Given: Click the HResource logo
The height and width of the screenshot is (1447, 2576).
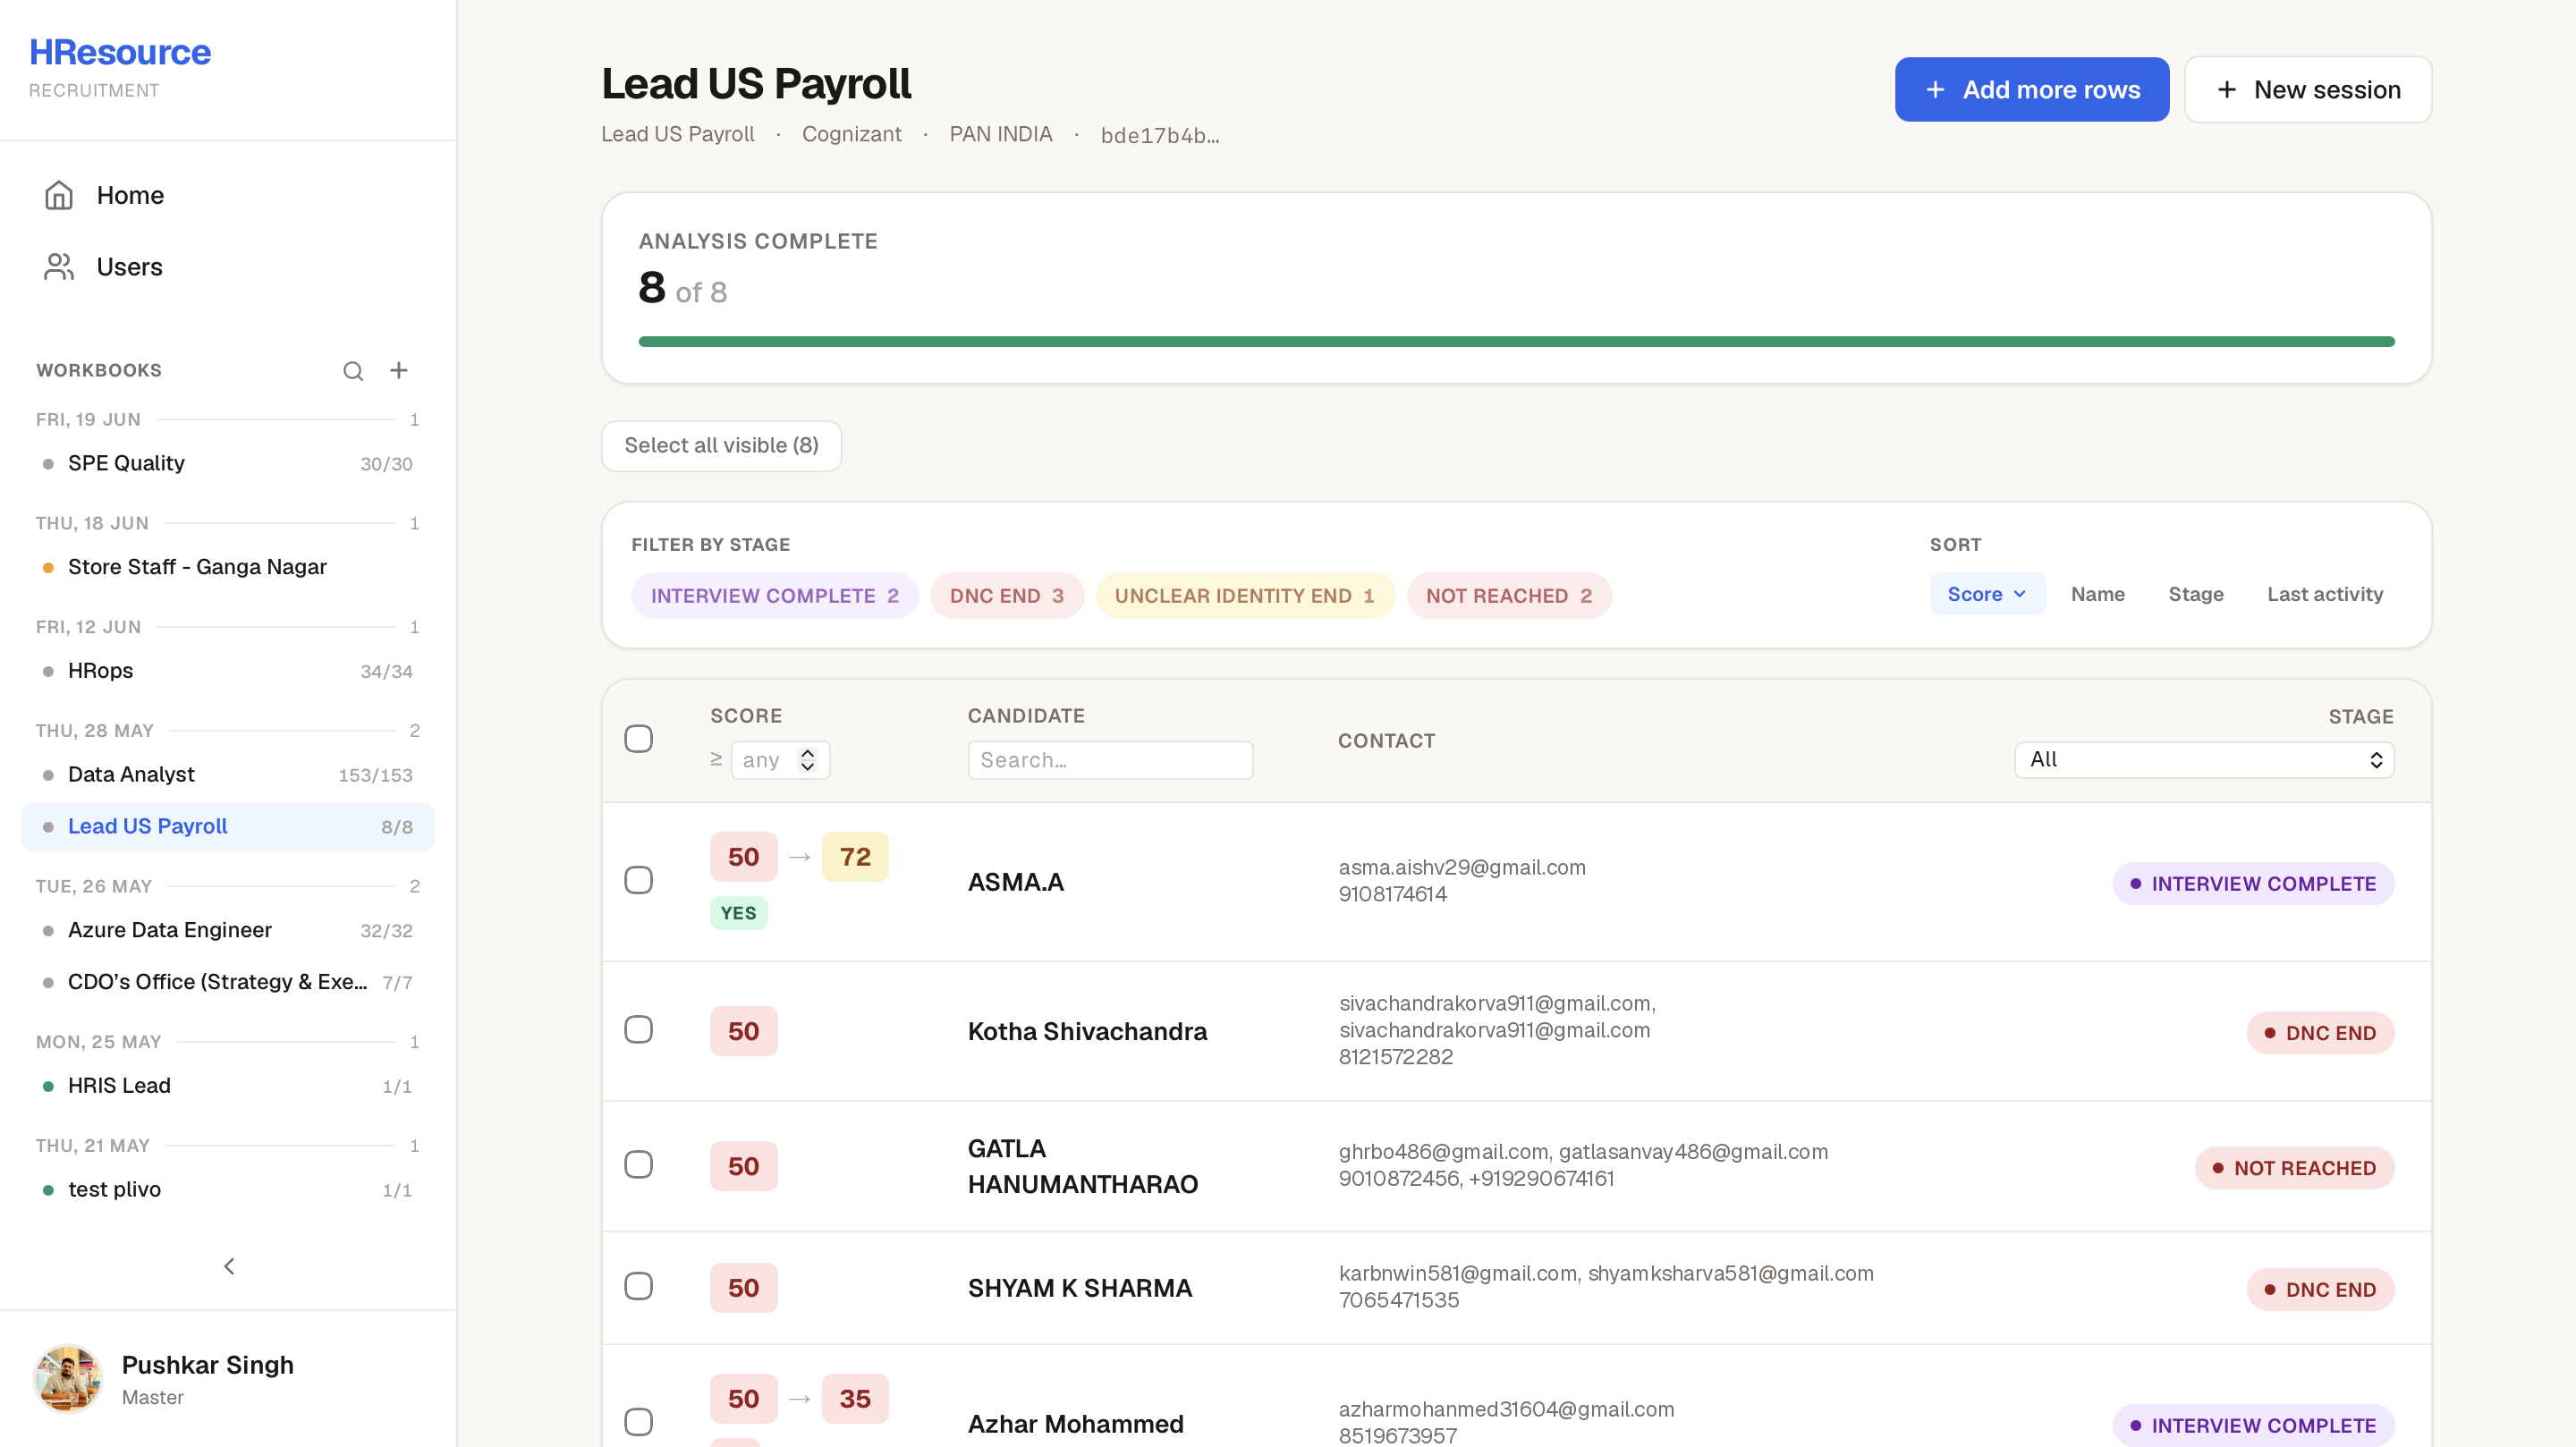Looking at the screenshot, I should click(120, 52).
